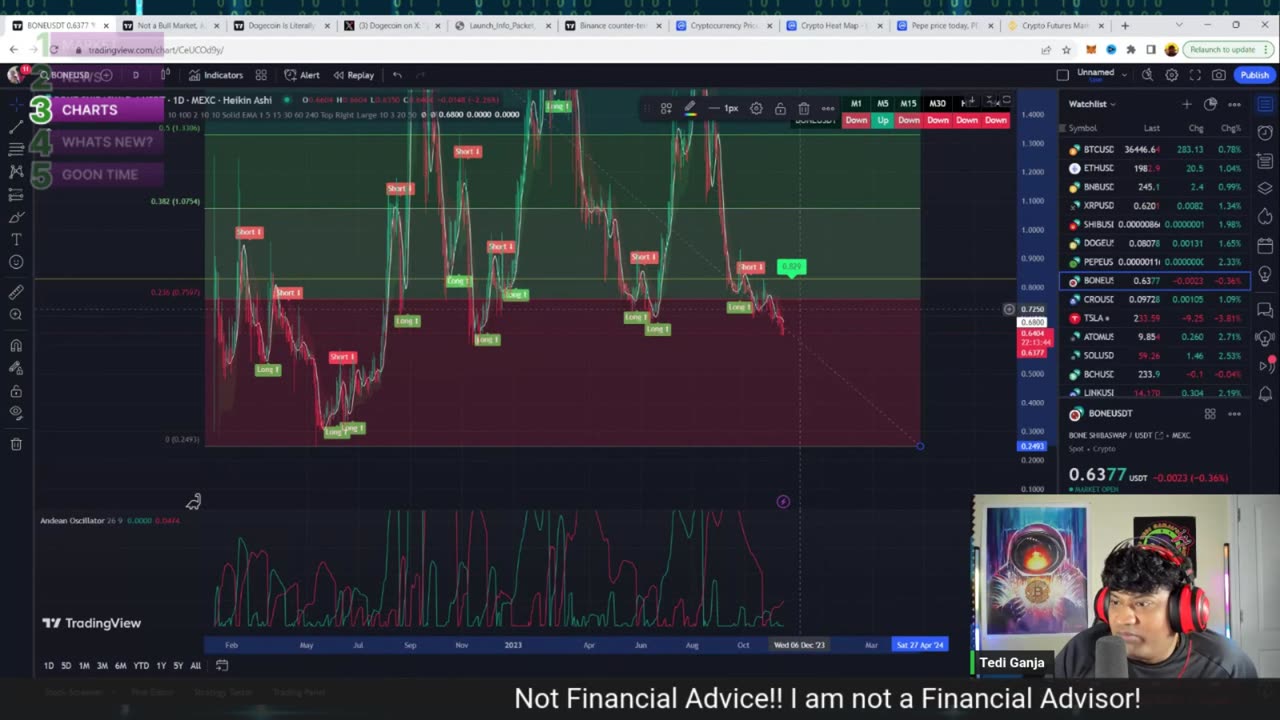Open the ideas lightbulb sidebar icon

(x=1265, y=274)
